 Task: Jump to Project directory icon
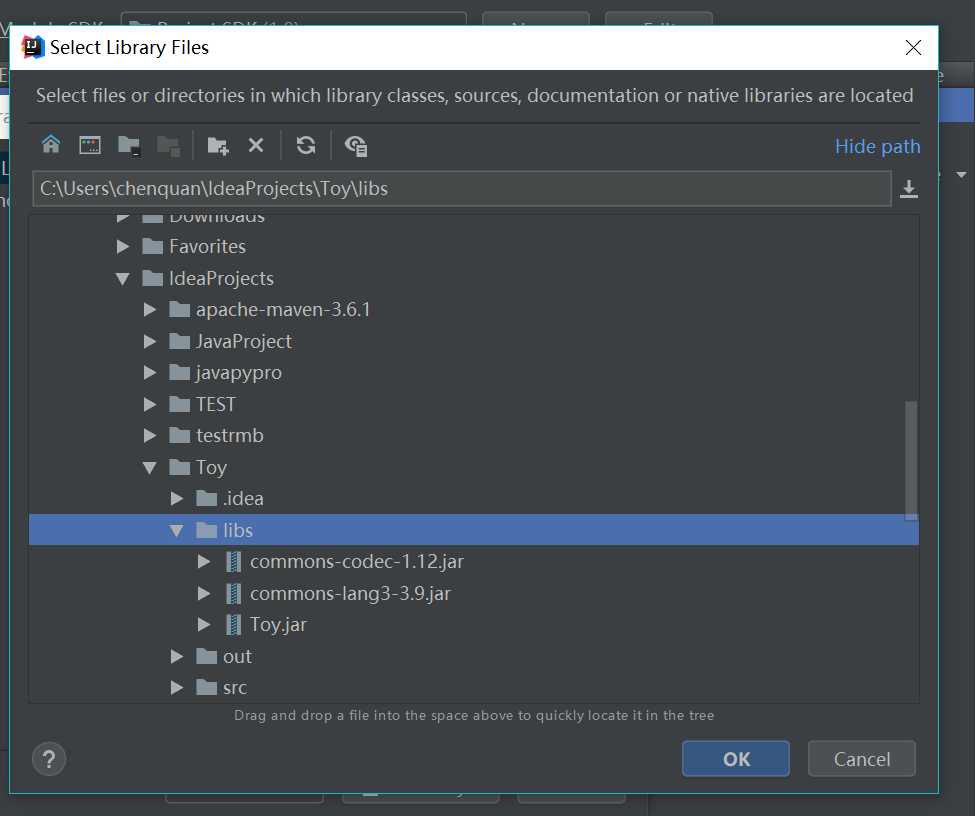pyautogui.click(x=129, y=145)
